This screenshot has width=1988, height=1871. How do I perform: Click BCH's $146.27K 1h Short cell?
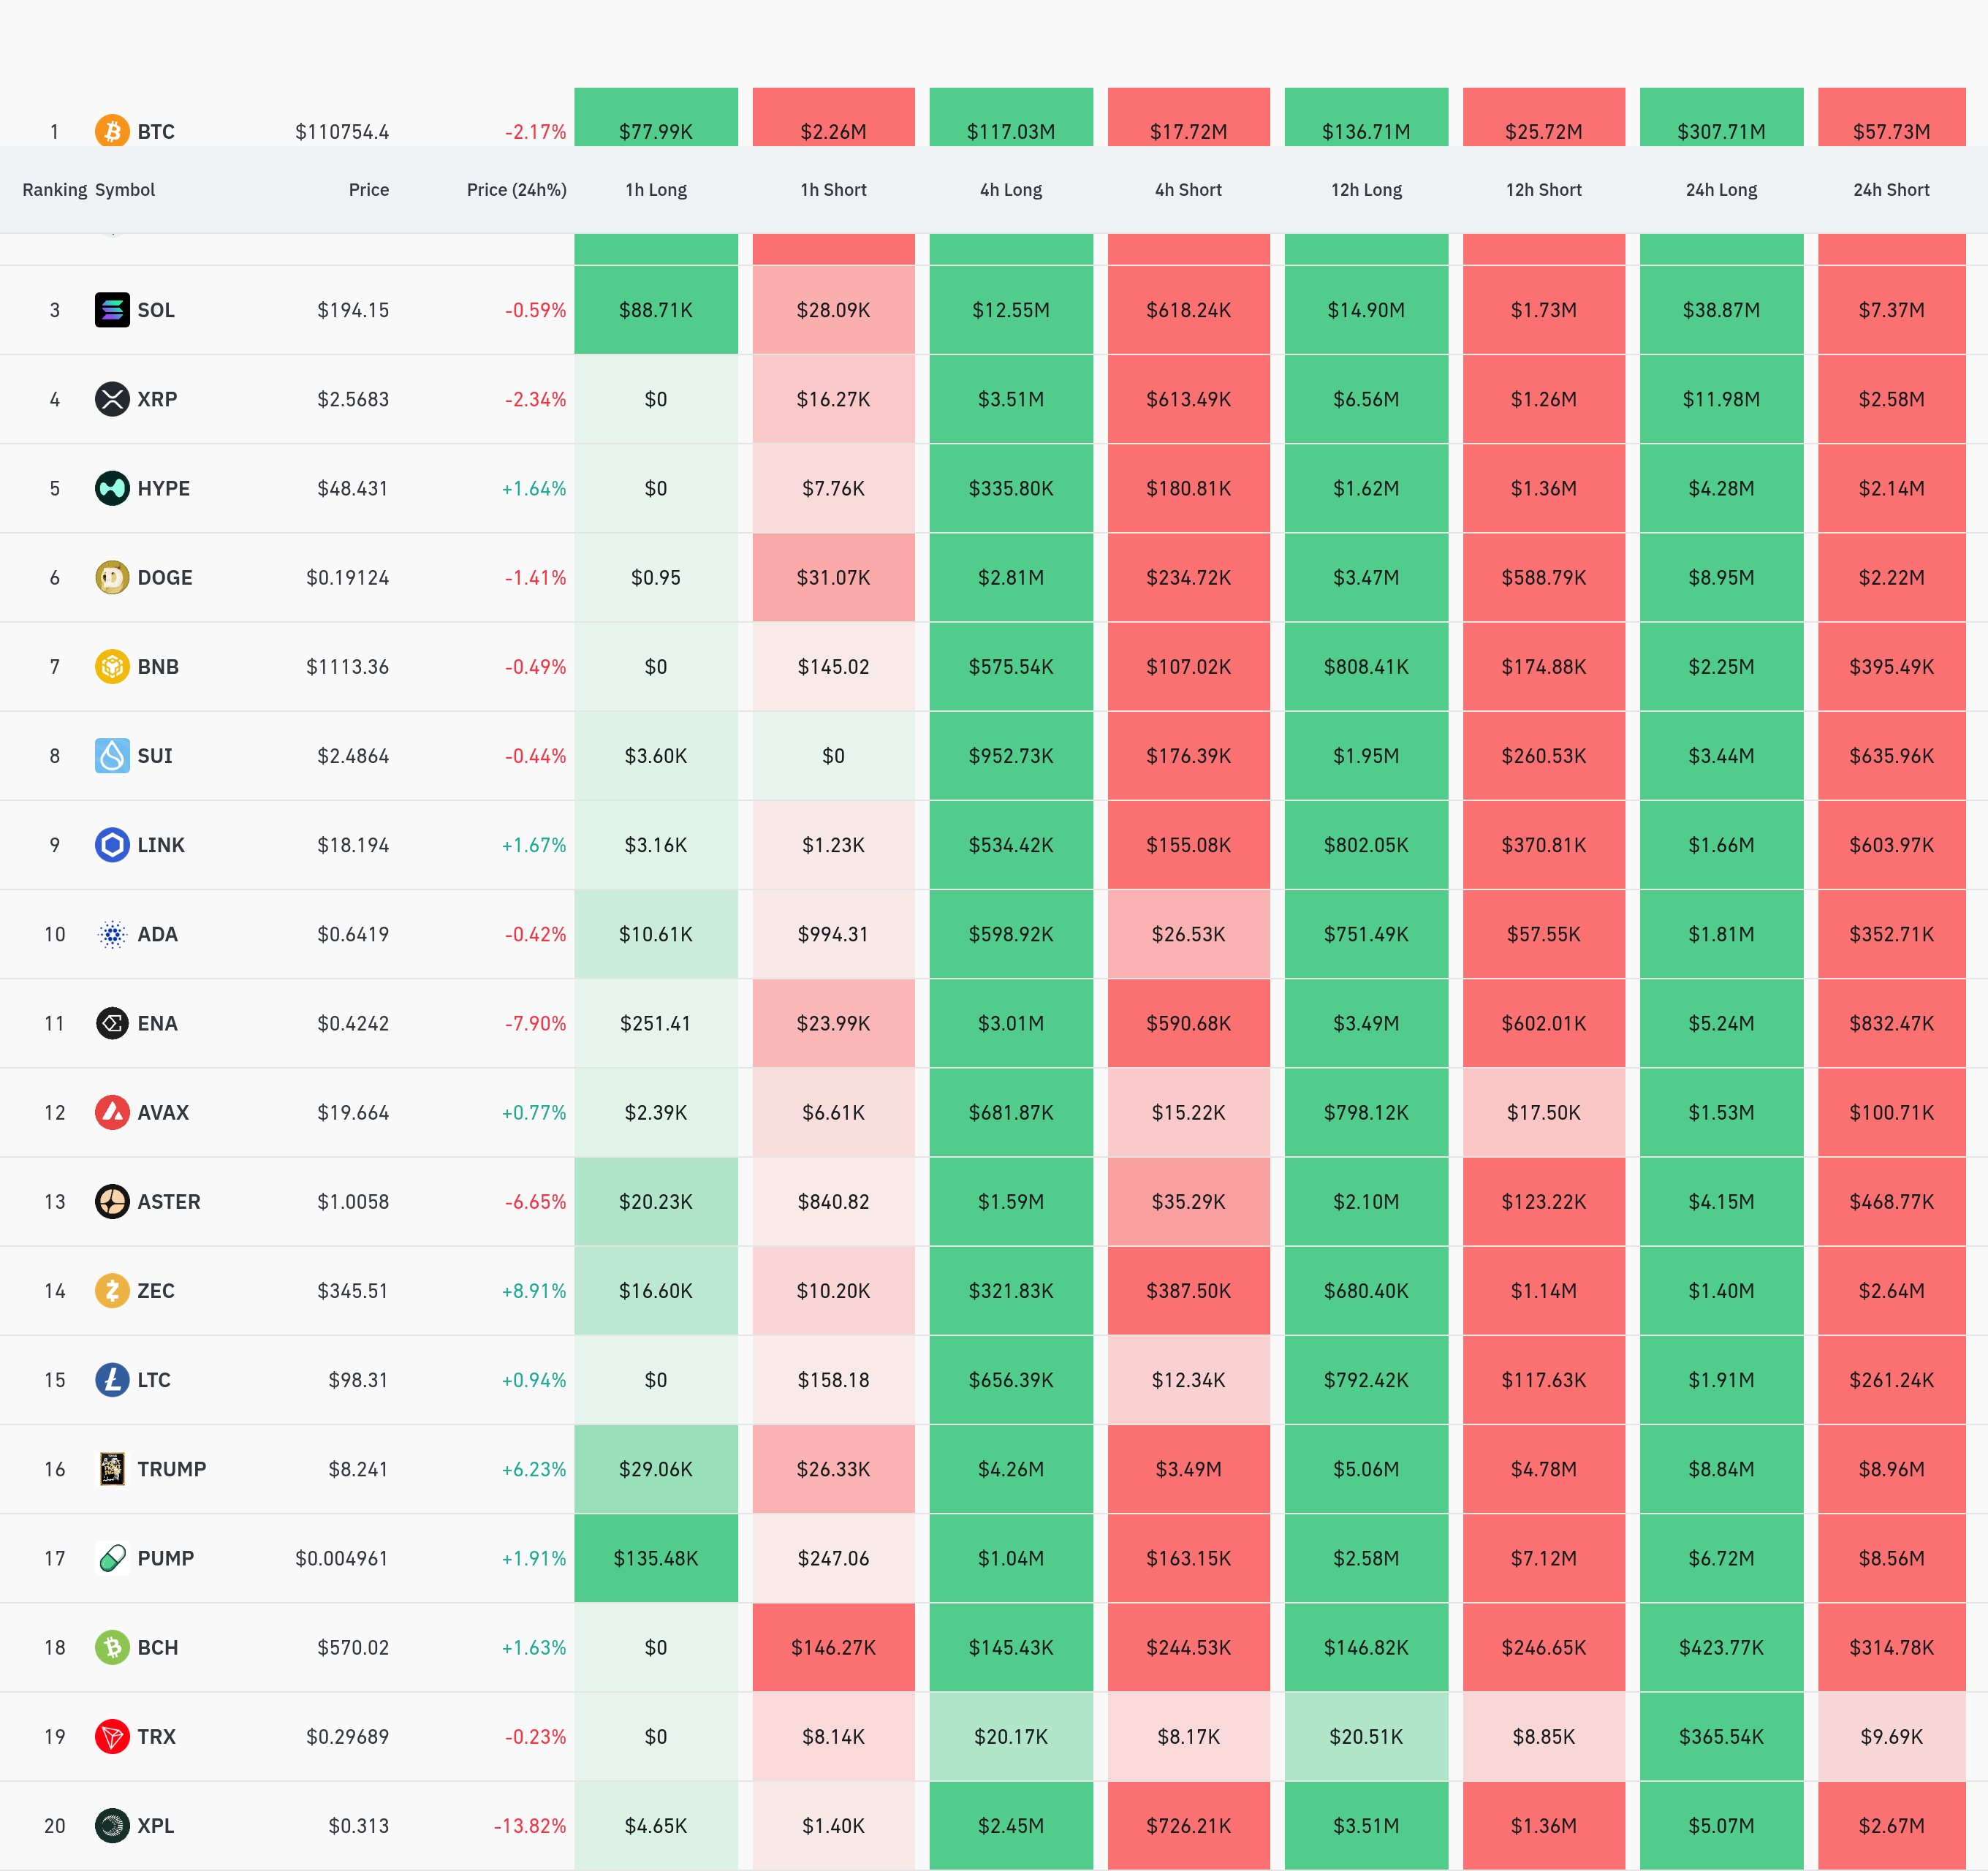833,1647
